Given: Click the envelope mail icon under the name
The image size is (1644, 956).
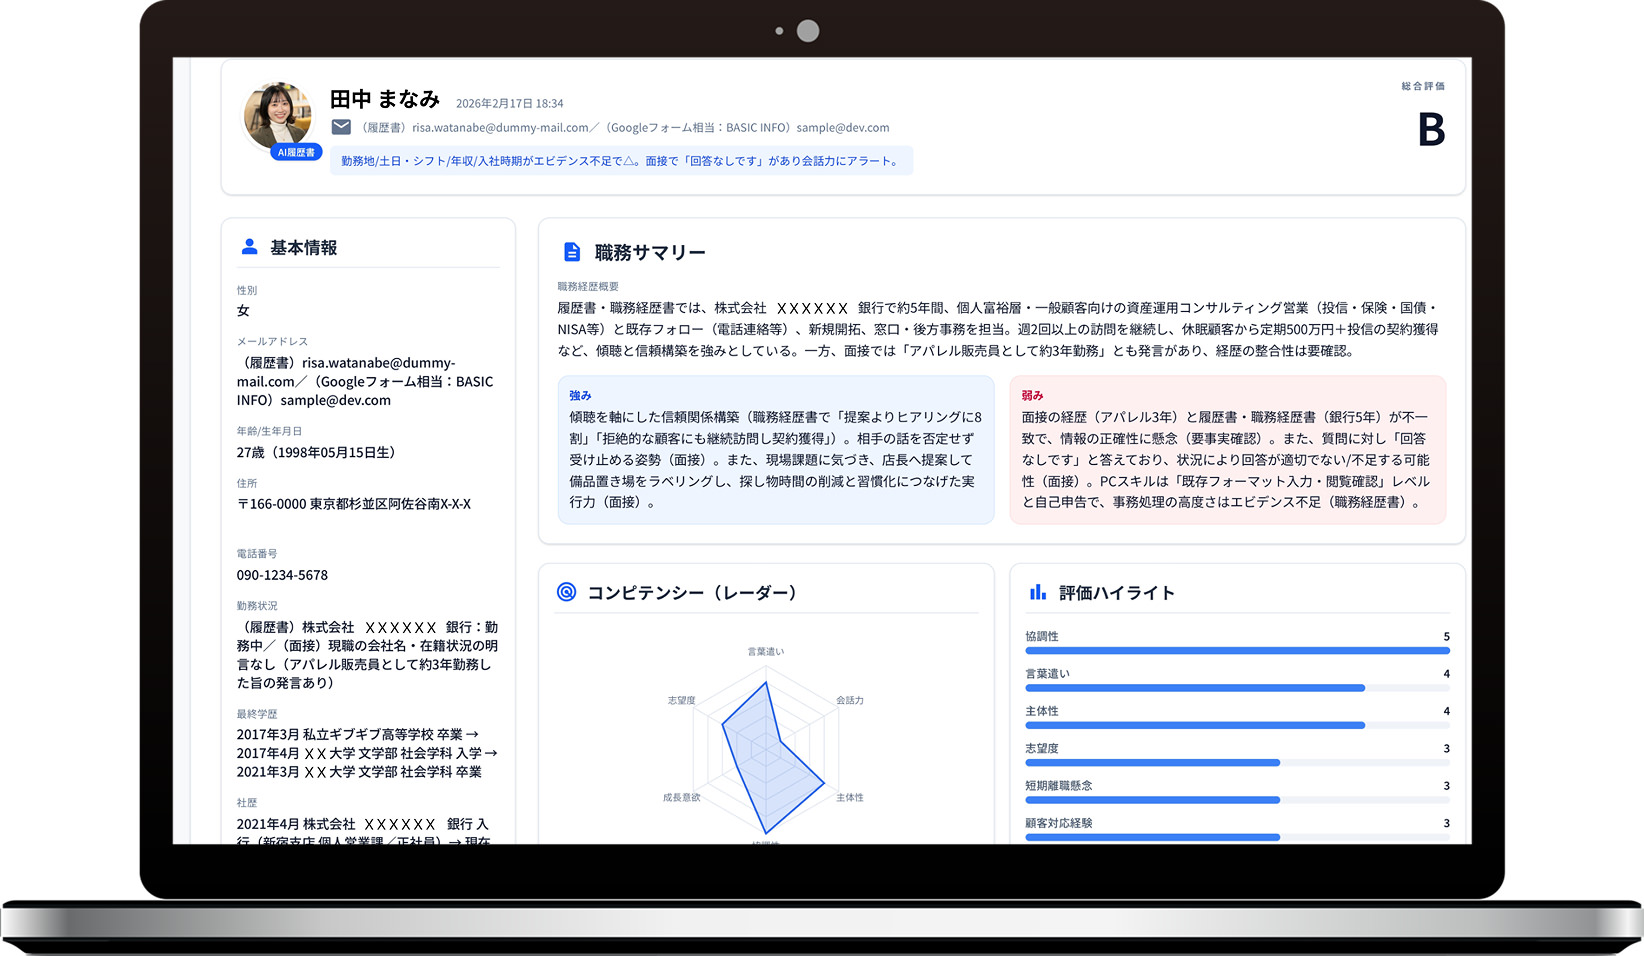Looking at the screenshot, I should click(x=341, y=127).
